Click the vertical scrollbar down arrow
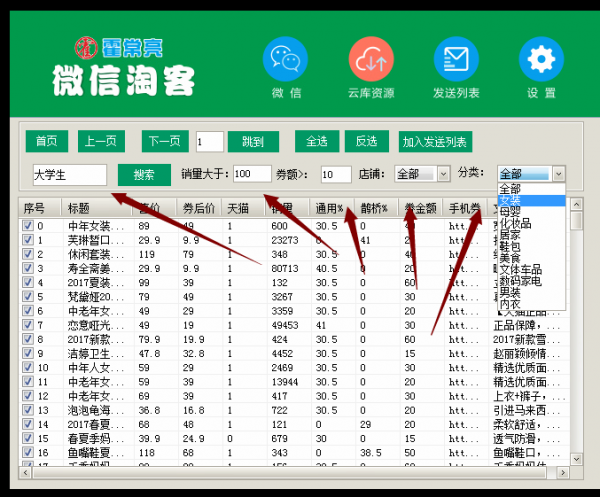Viewport: 600px width, 497px height. [577, 458]
